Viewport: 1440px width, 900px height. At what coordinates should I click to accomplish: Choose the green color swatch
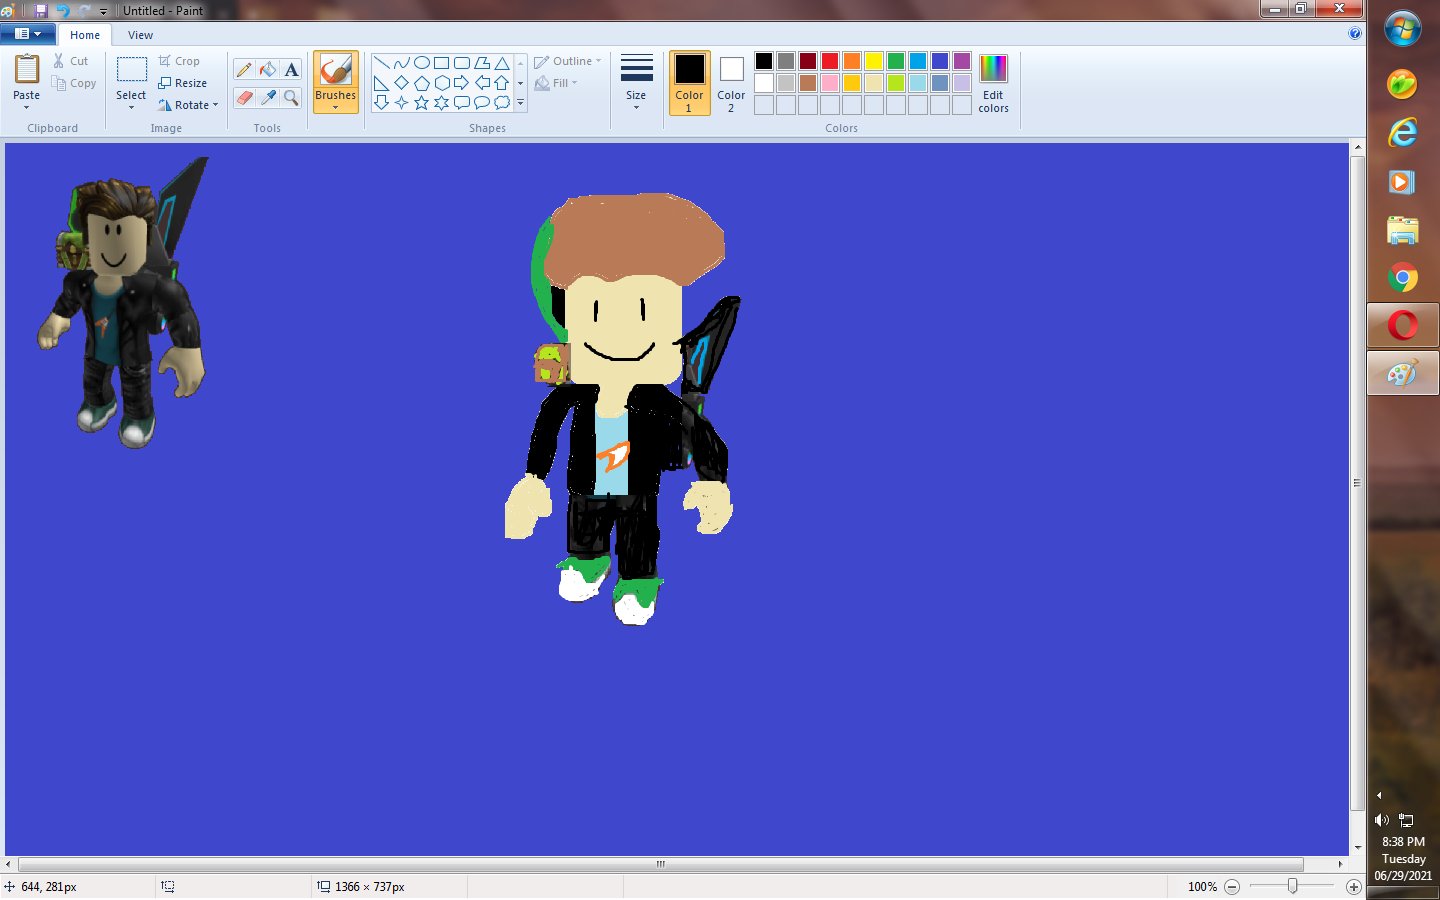point(896,61)
